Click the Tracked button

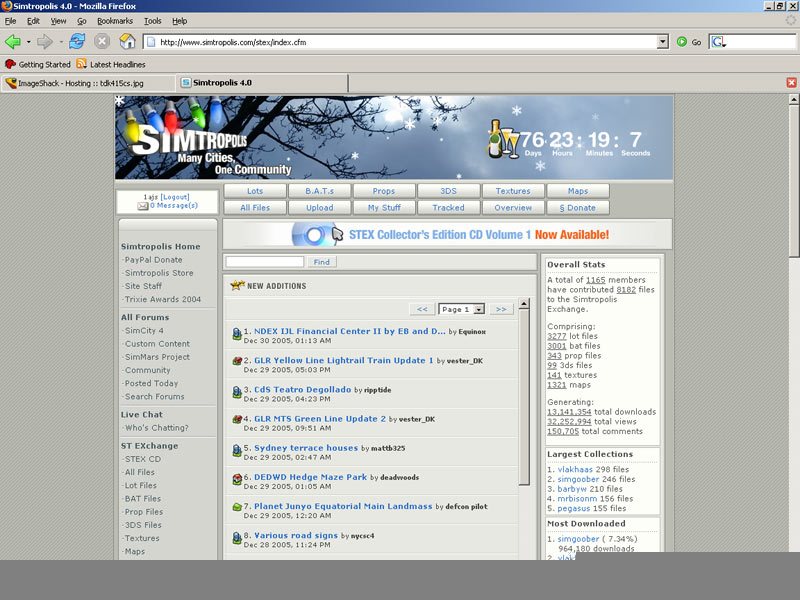click(448, 208)
